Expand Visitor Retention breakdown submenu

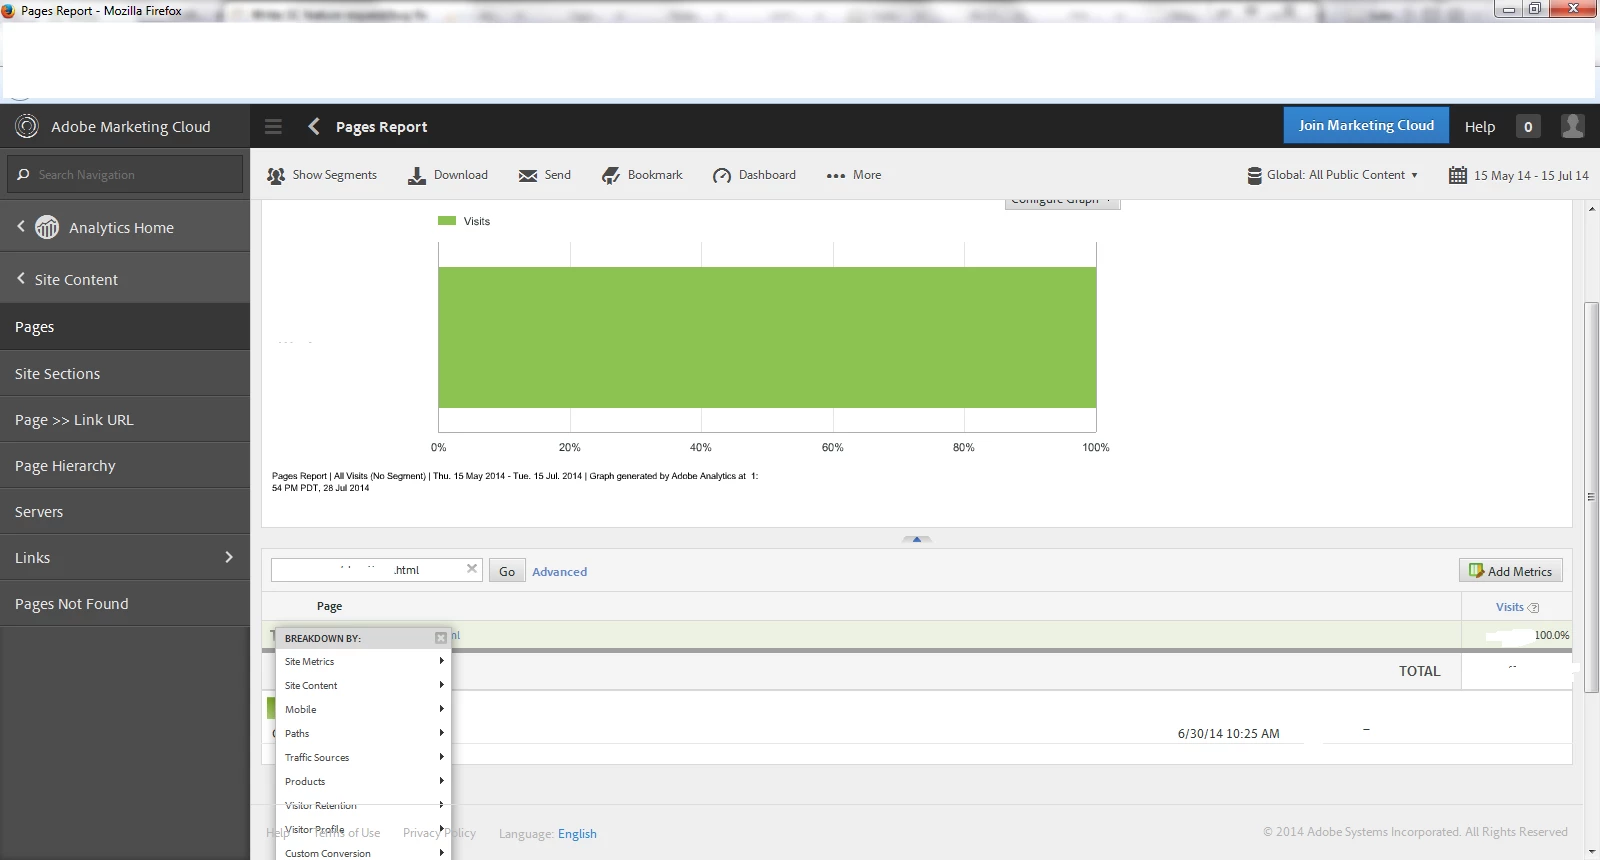coord(363,805)
